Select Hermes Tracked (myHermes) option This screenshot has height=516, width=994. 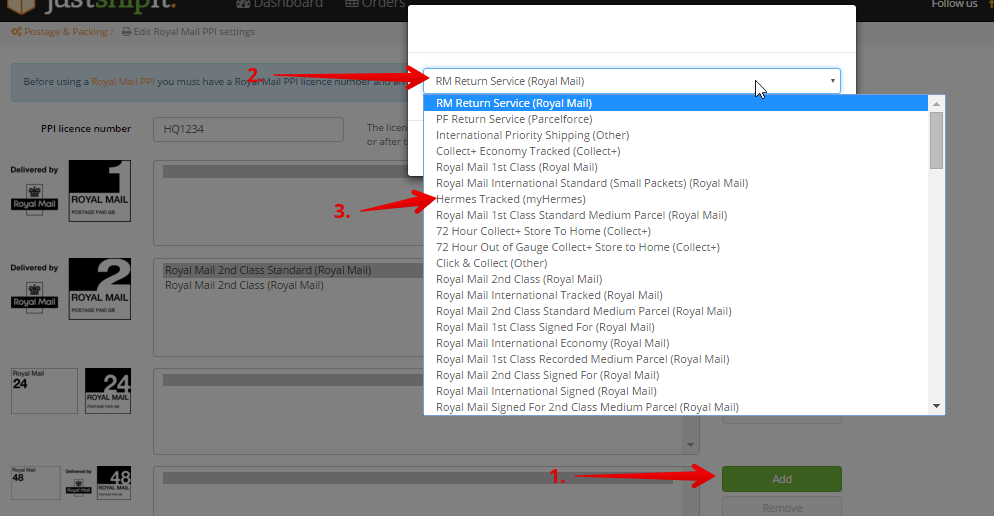click(x=676, y=199)
